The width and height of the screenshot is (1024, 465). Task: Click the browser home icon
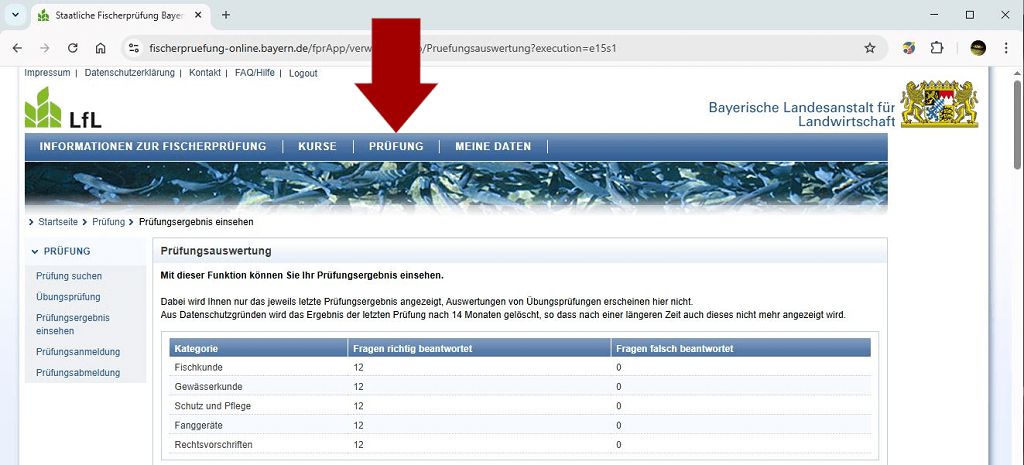(x=101, y=48)
